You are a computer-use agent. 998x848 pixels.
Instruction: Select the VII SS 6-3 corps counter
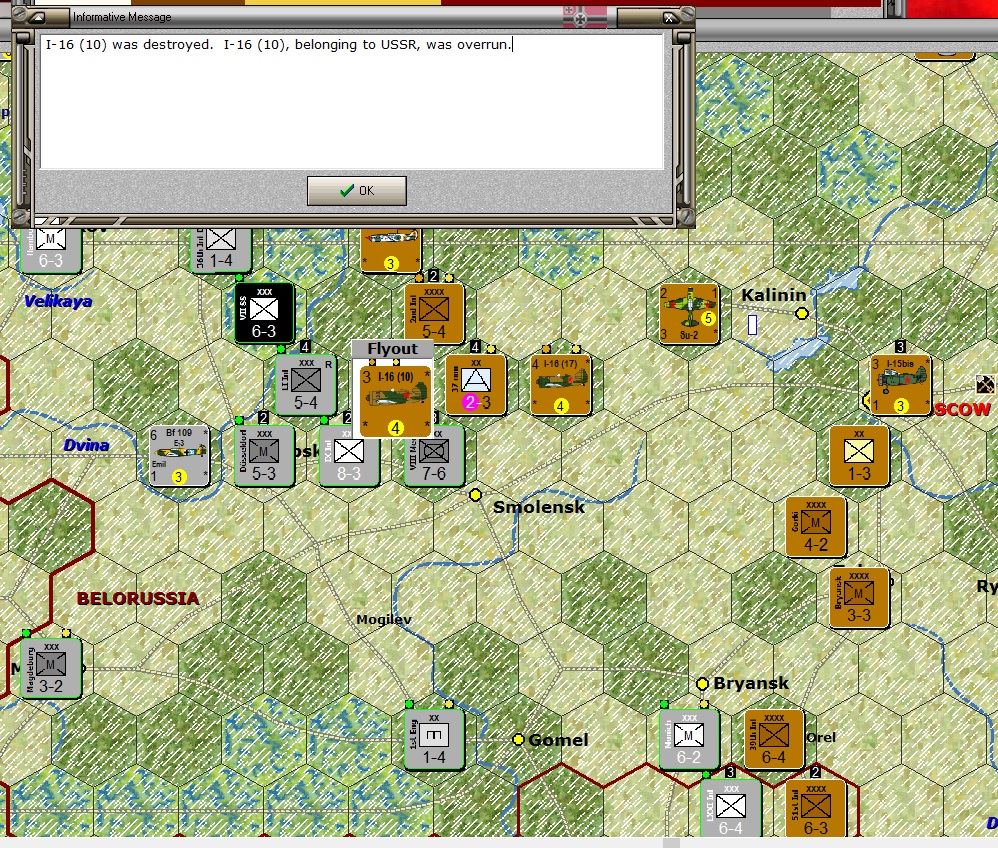click(x=264, y=313)
